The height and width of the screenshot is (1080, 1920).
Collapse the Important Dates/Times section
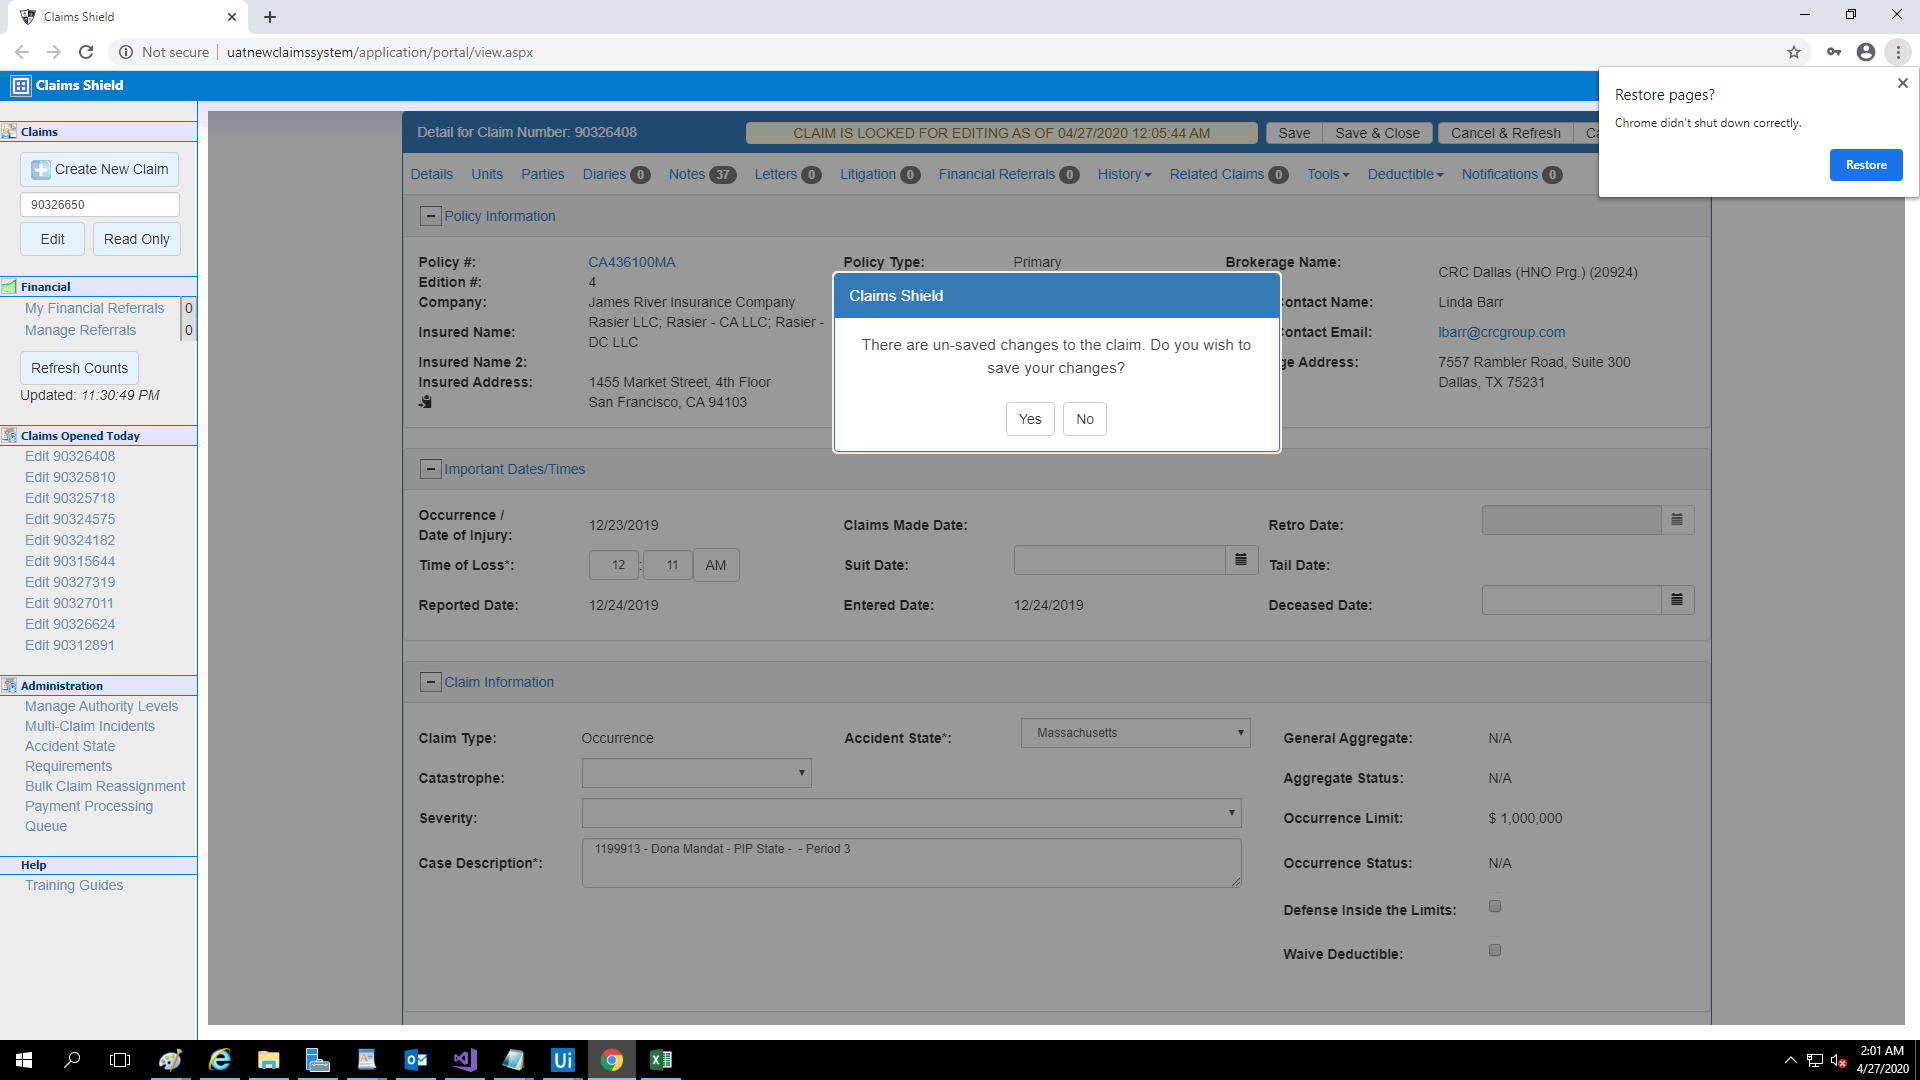point(430,469)
